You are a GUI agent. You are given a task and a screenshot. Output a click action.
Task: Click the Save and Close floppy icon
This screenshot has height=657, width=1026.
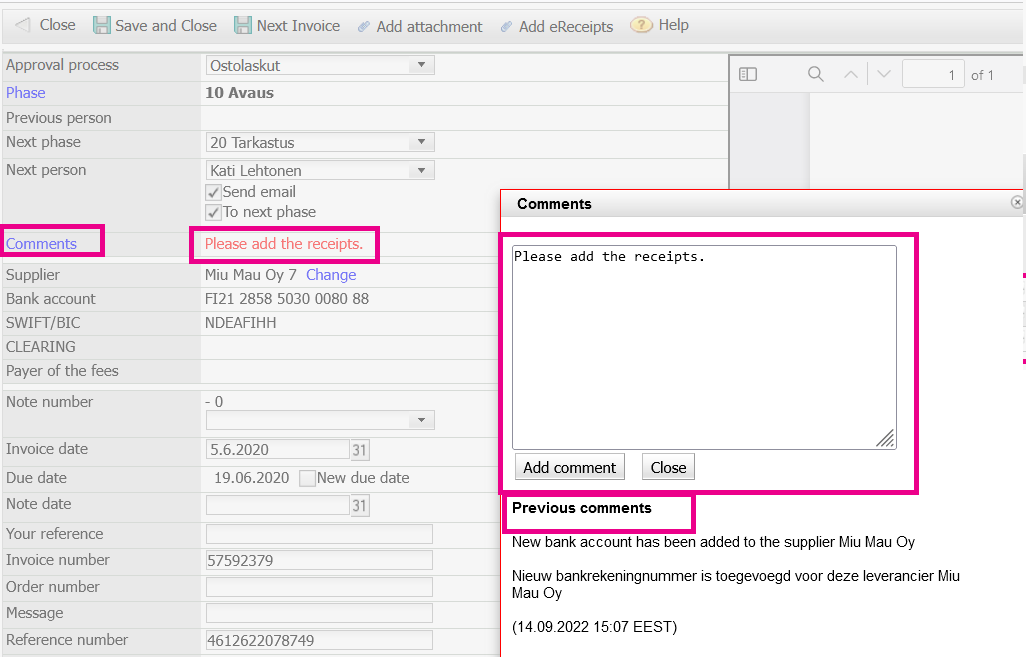pos(101,26)
